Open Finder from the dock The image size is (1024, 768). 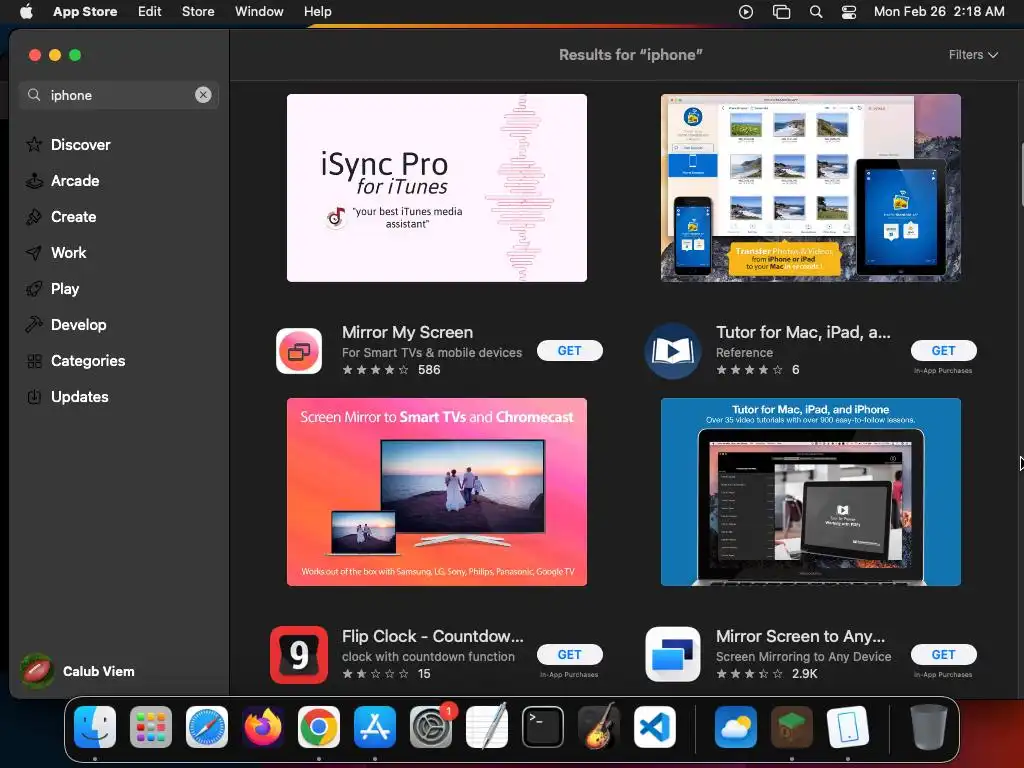pyautogui.click(x=95, y=727)
